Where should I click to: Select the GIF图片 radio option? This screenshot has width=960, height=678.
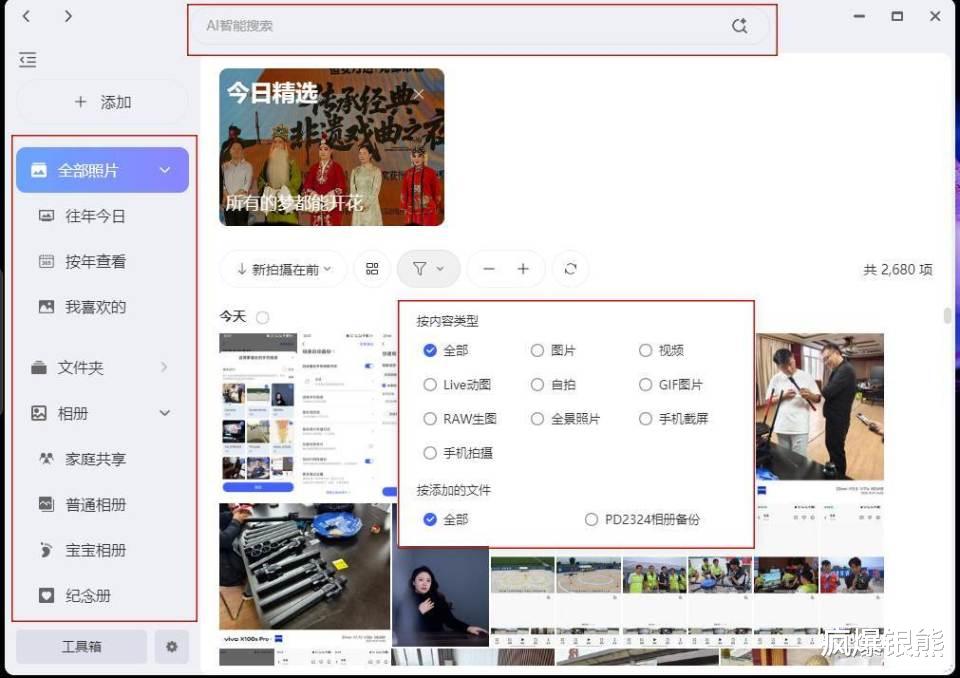click(645, 385)
